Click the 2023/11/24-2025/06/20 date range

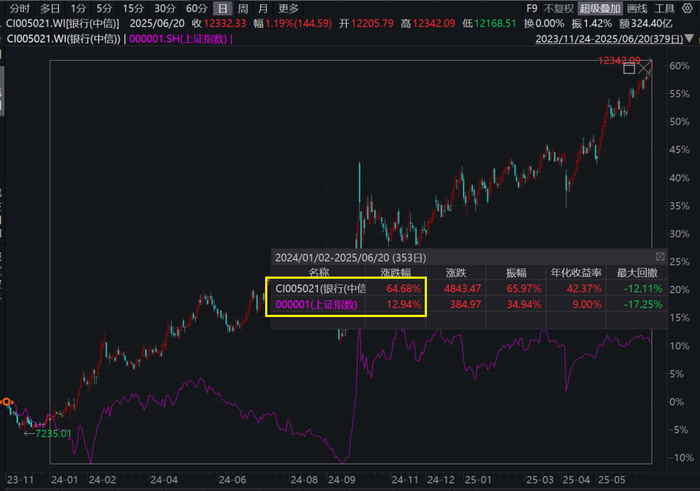tap(609, 39)
